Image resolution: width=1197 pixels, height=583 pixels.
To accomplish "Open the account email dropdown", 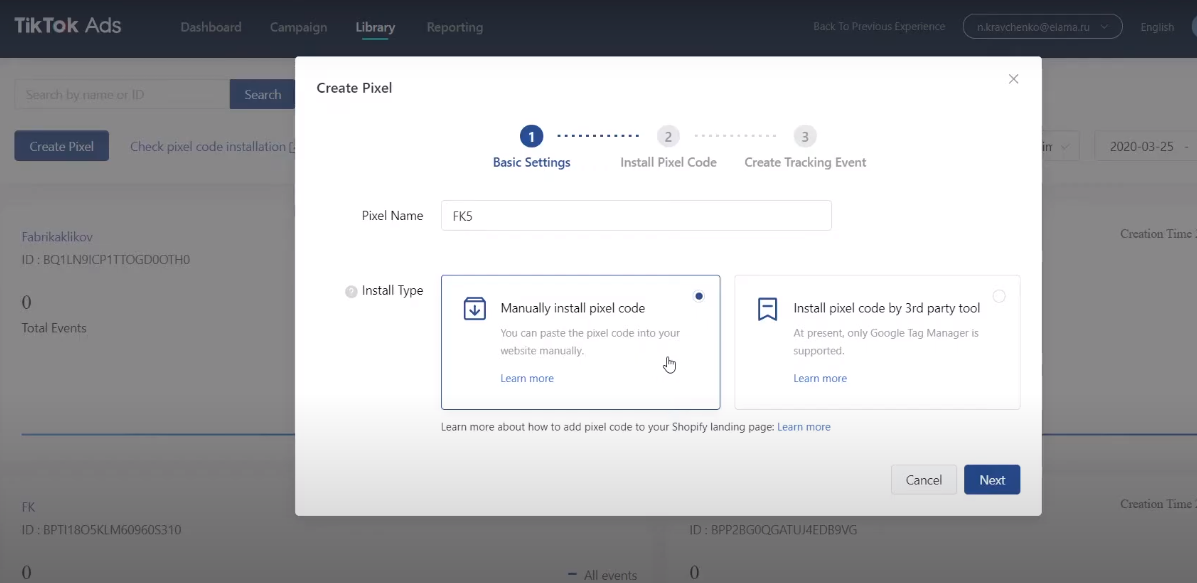I will click(x=1042, y=27).
